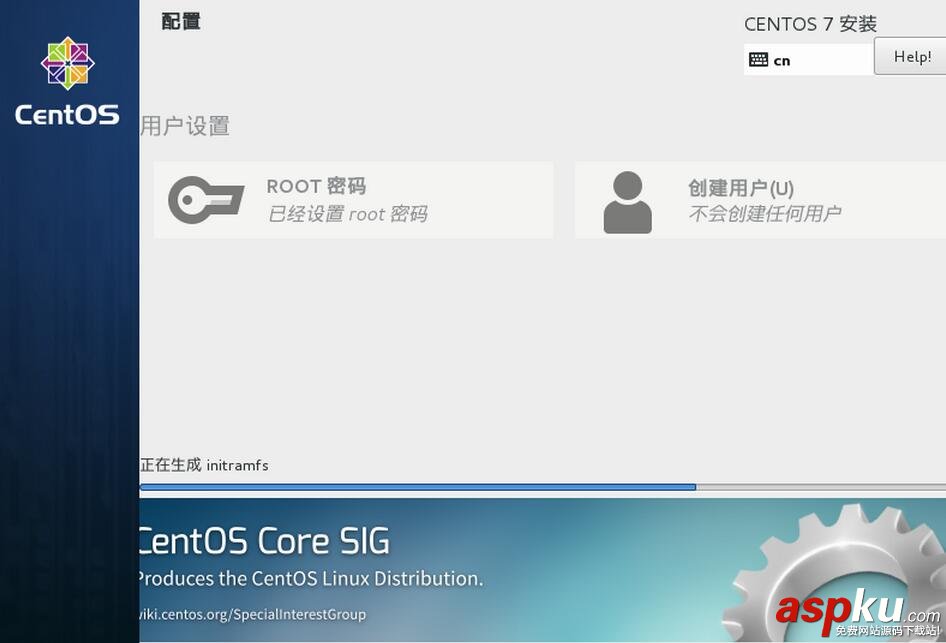
Task: Click the 已经设置 root 密码 status text
Action: click(x=348, y=214)
